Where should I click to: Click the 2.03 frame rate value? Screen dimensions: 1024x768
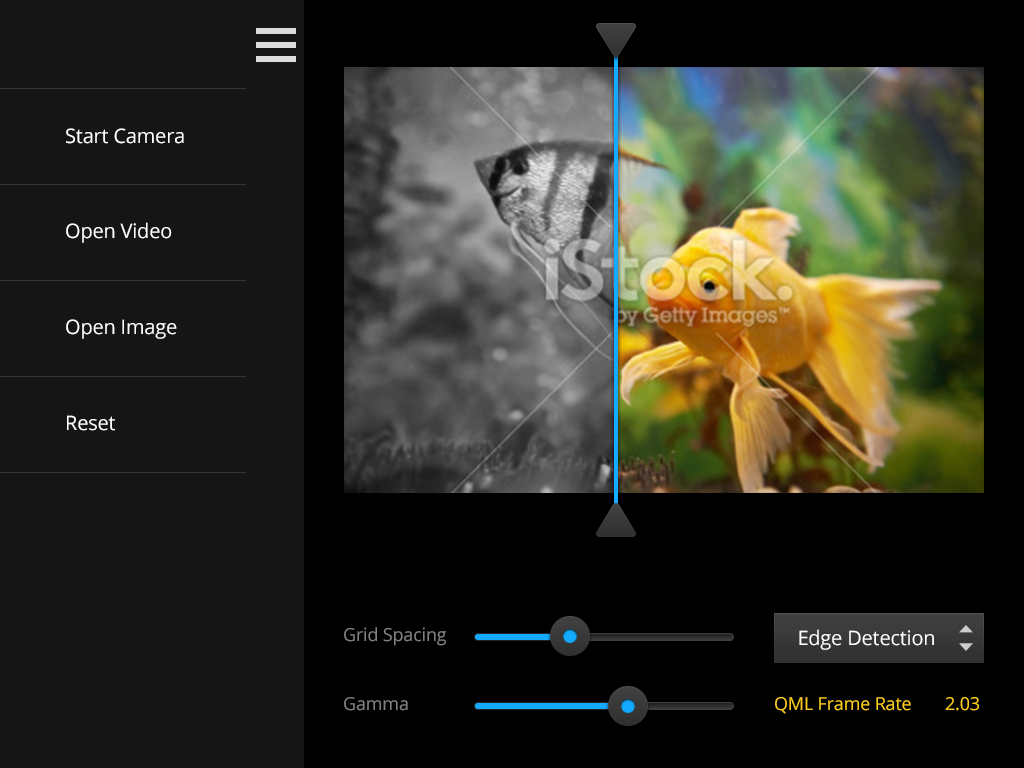[x=962, y=704]
